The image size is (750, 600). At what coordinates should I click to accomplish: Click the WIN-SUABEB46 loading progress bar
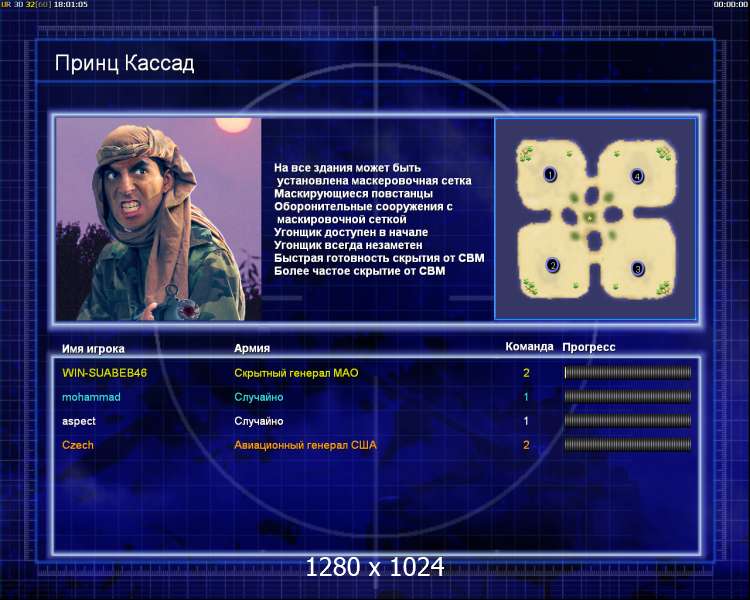628,372
